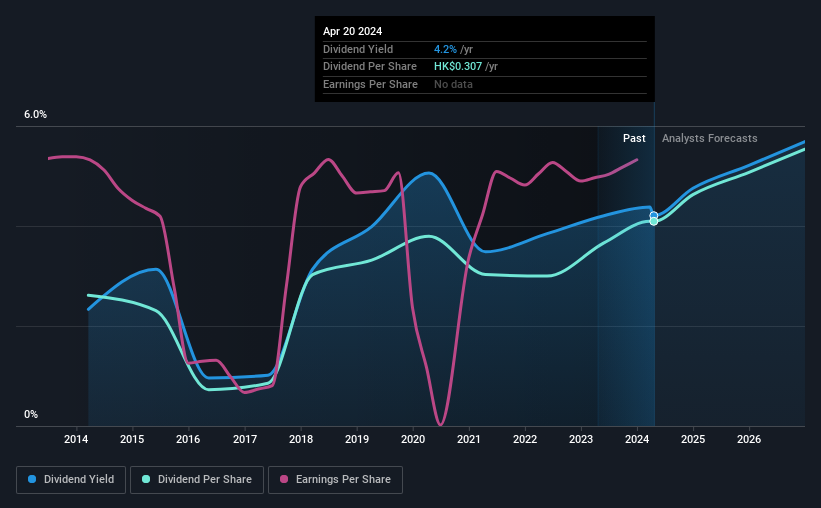Click the pink Earnings Per Share legend dot
This screenshot has height=508, width=821.
[284, 479]
